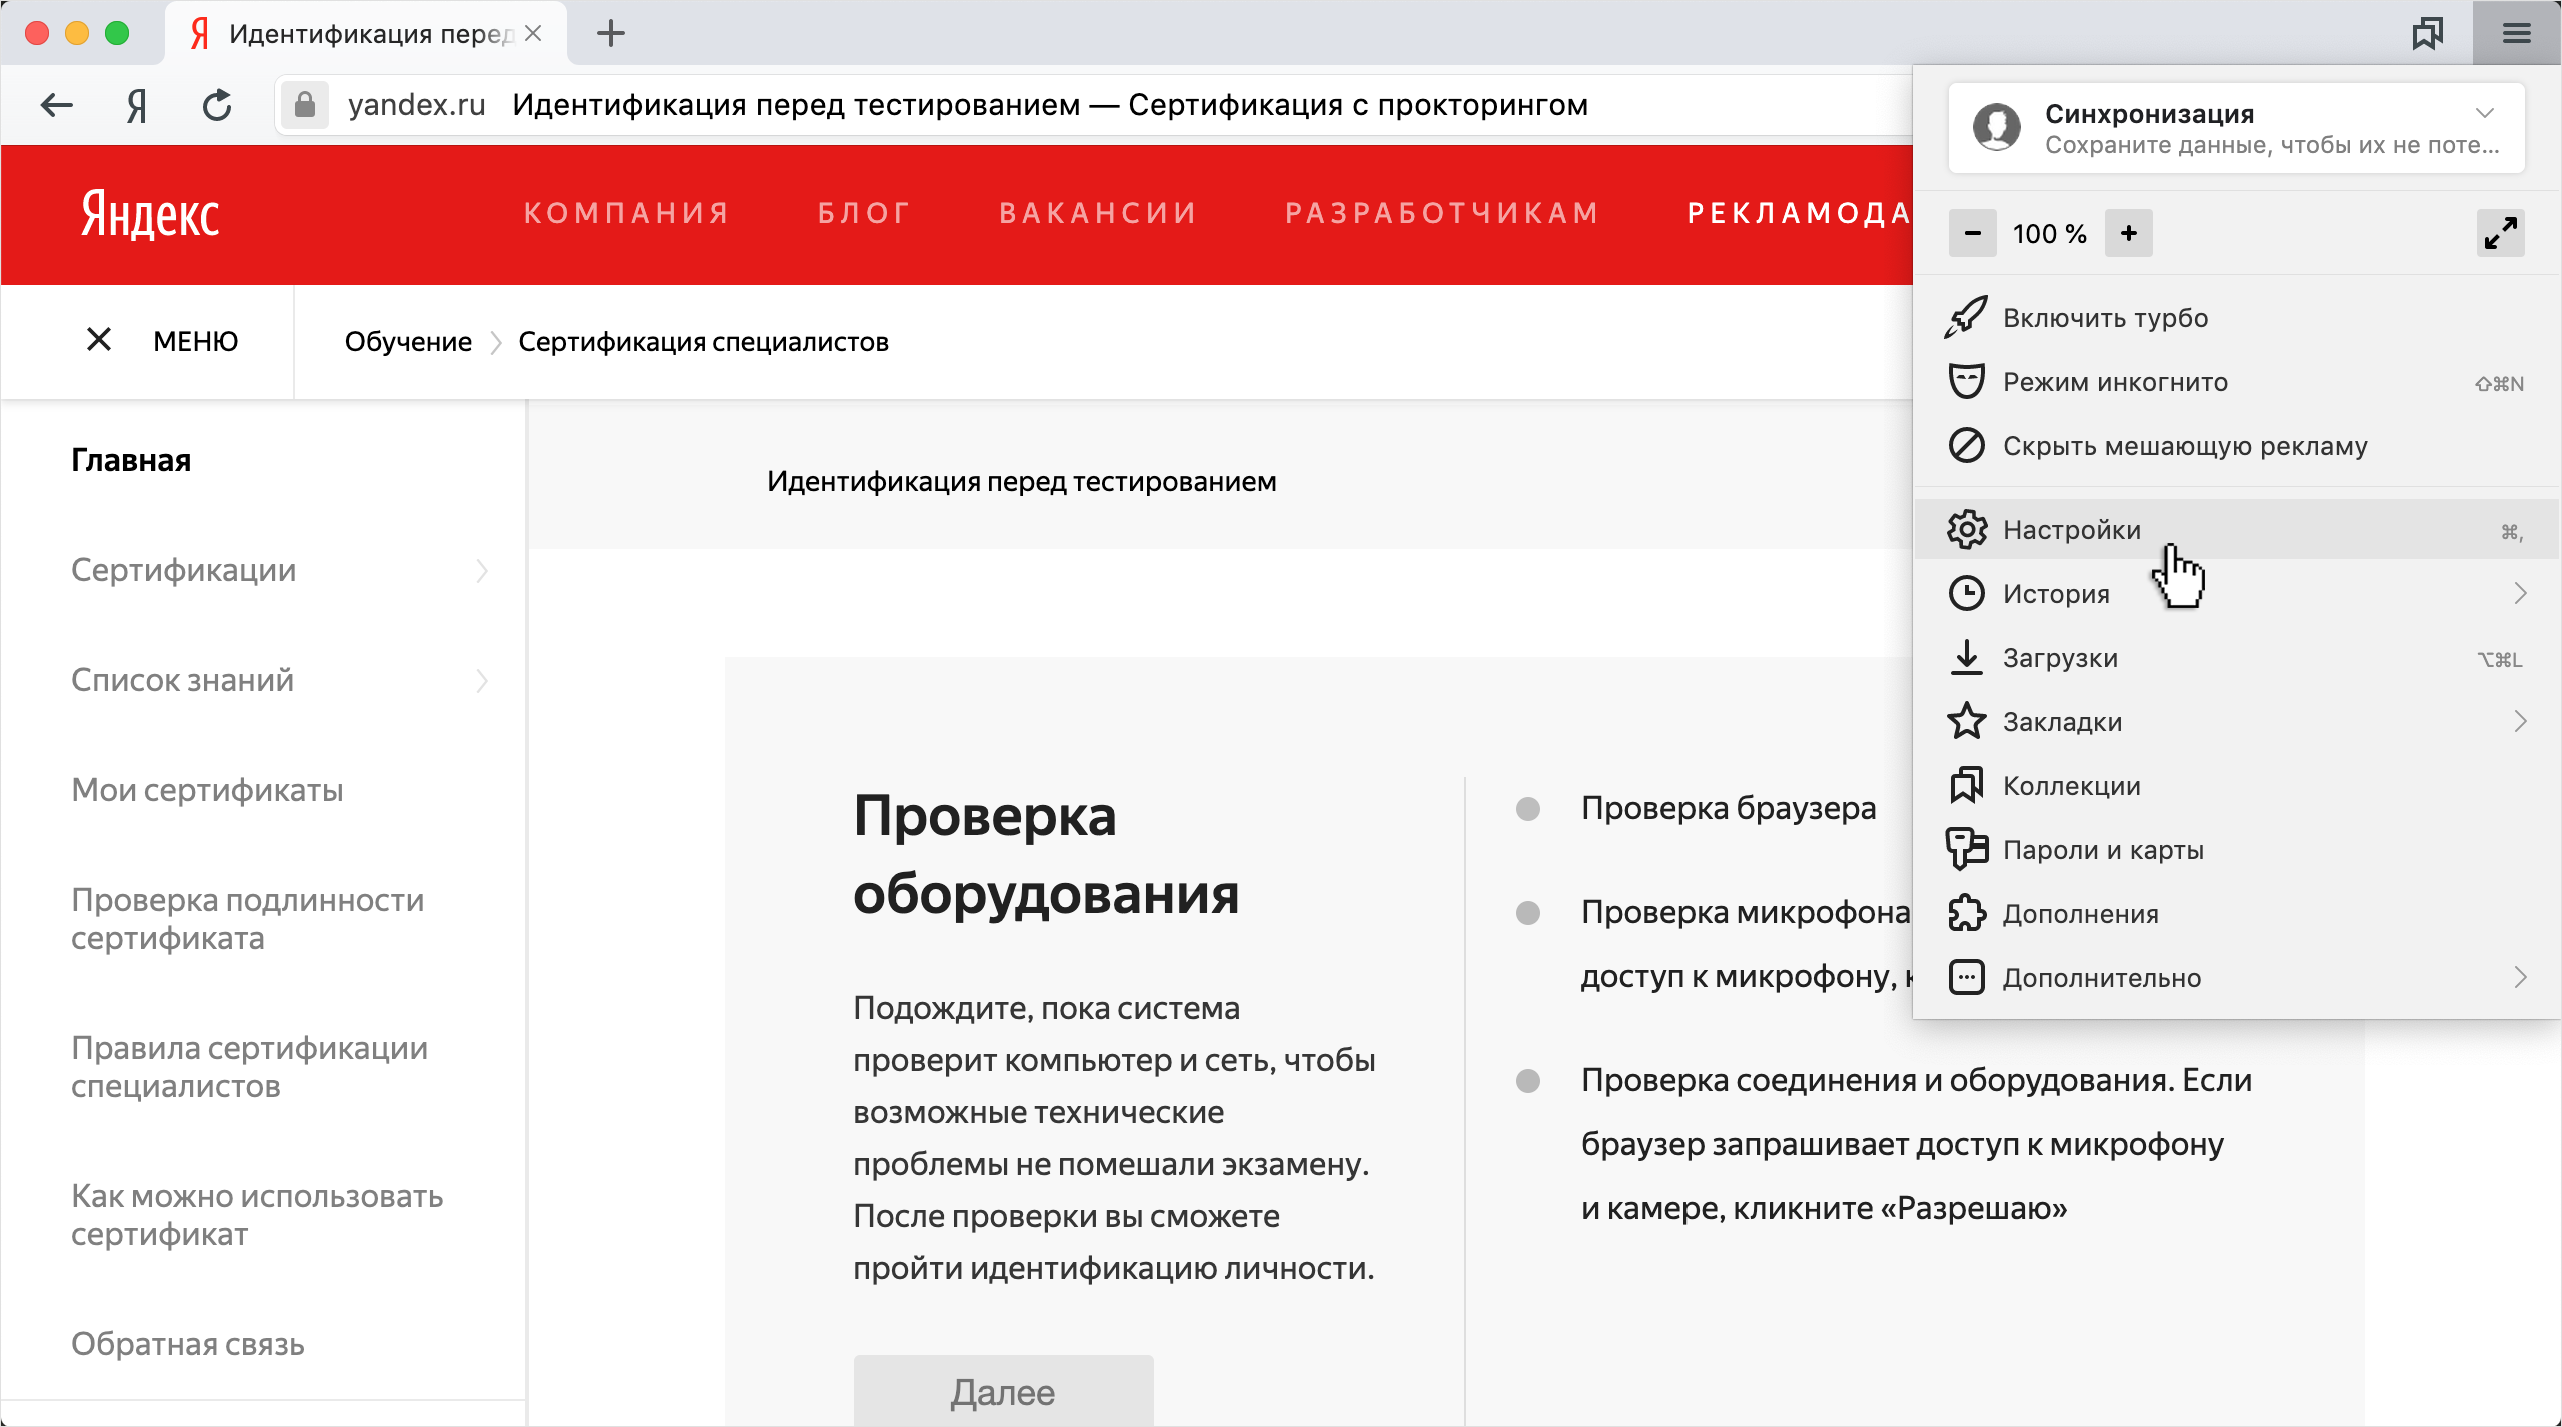Click the back navigation arrow

point(57,105)
